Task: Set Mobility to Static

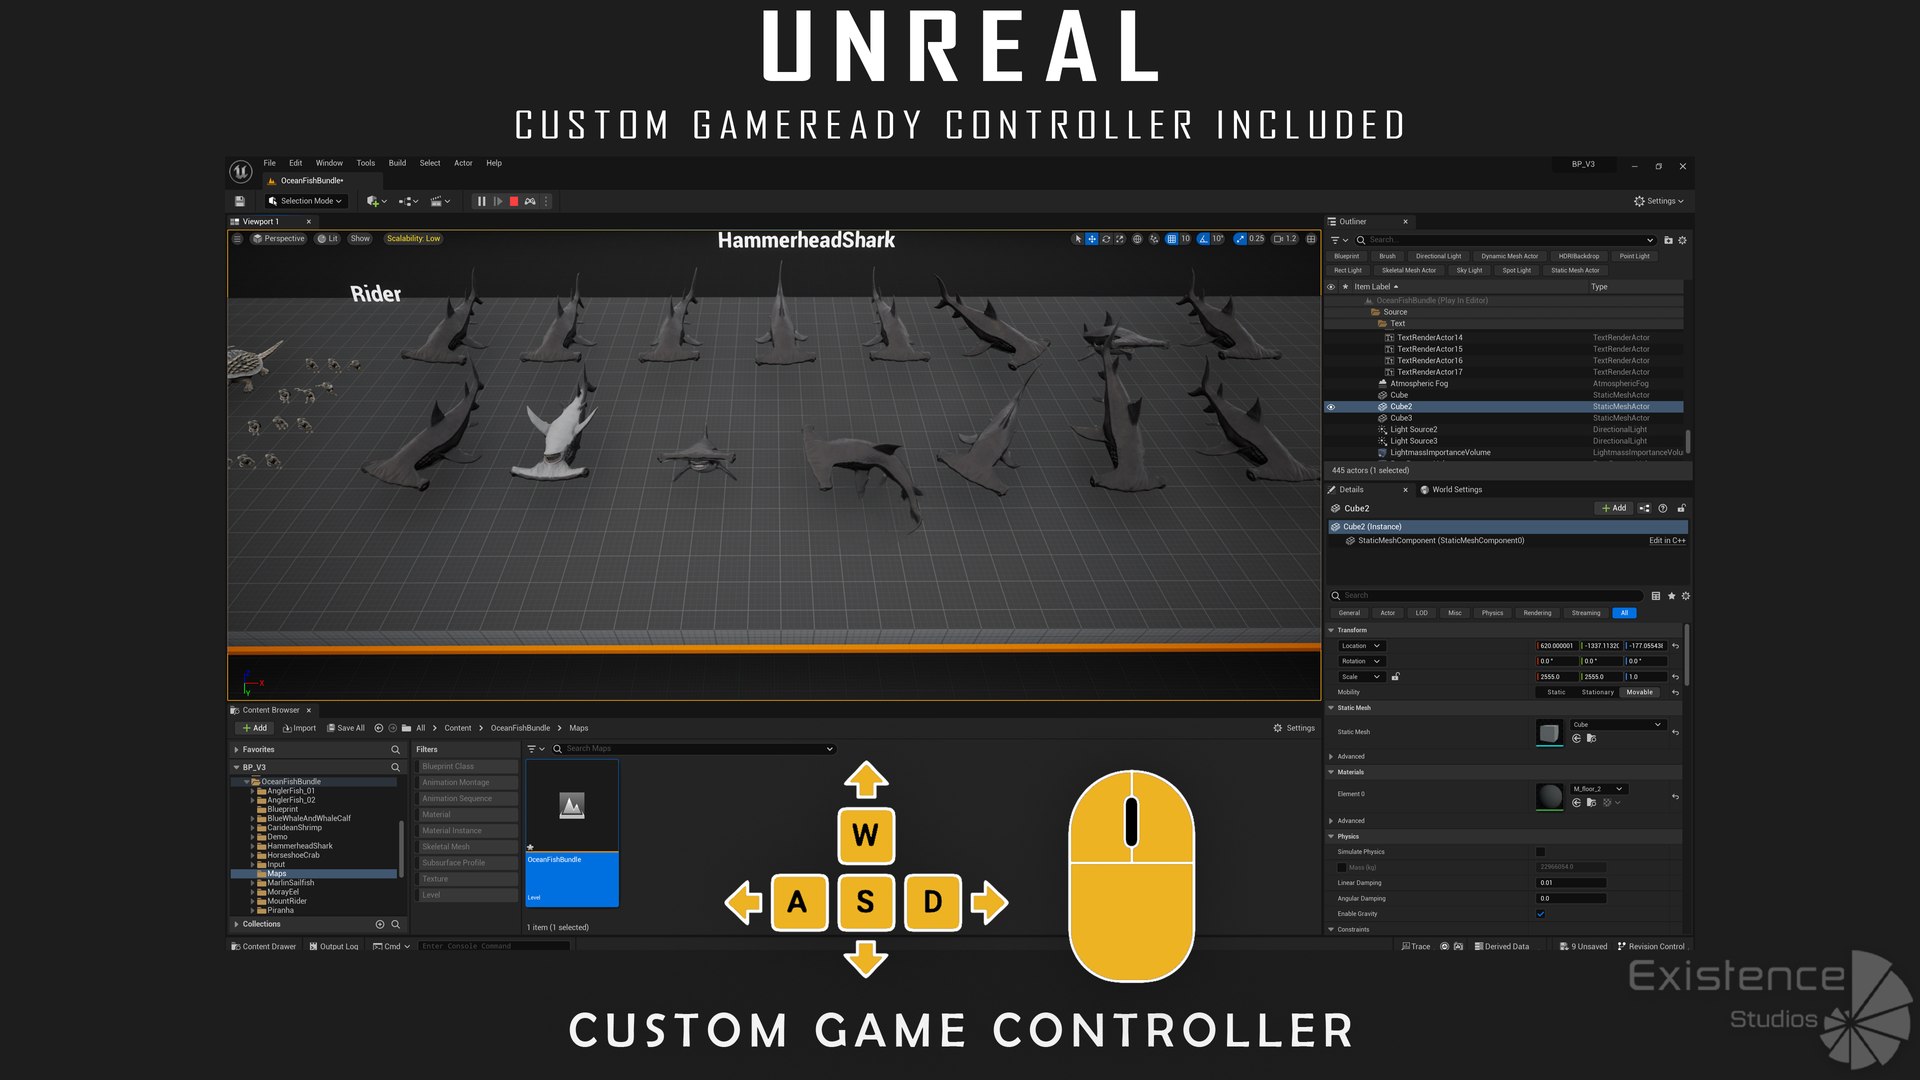Action: tap(1556, 692)
